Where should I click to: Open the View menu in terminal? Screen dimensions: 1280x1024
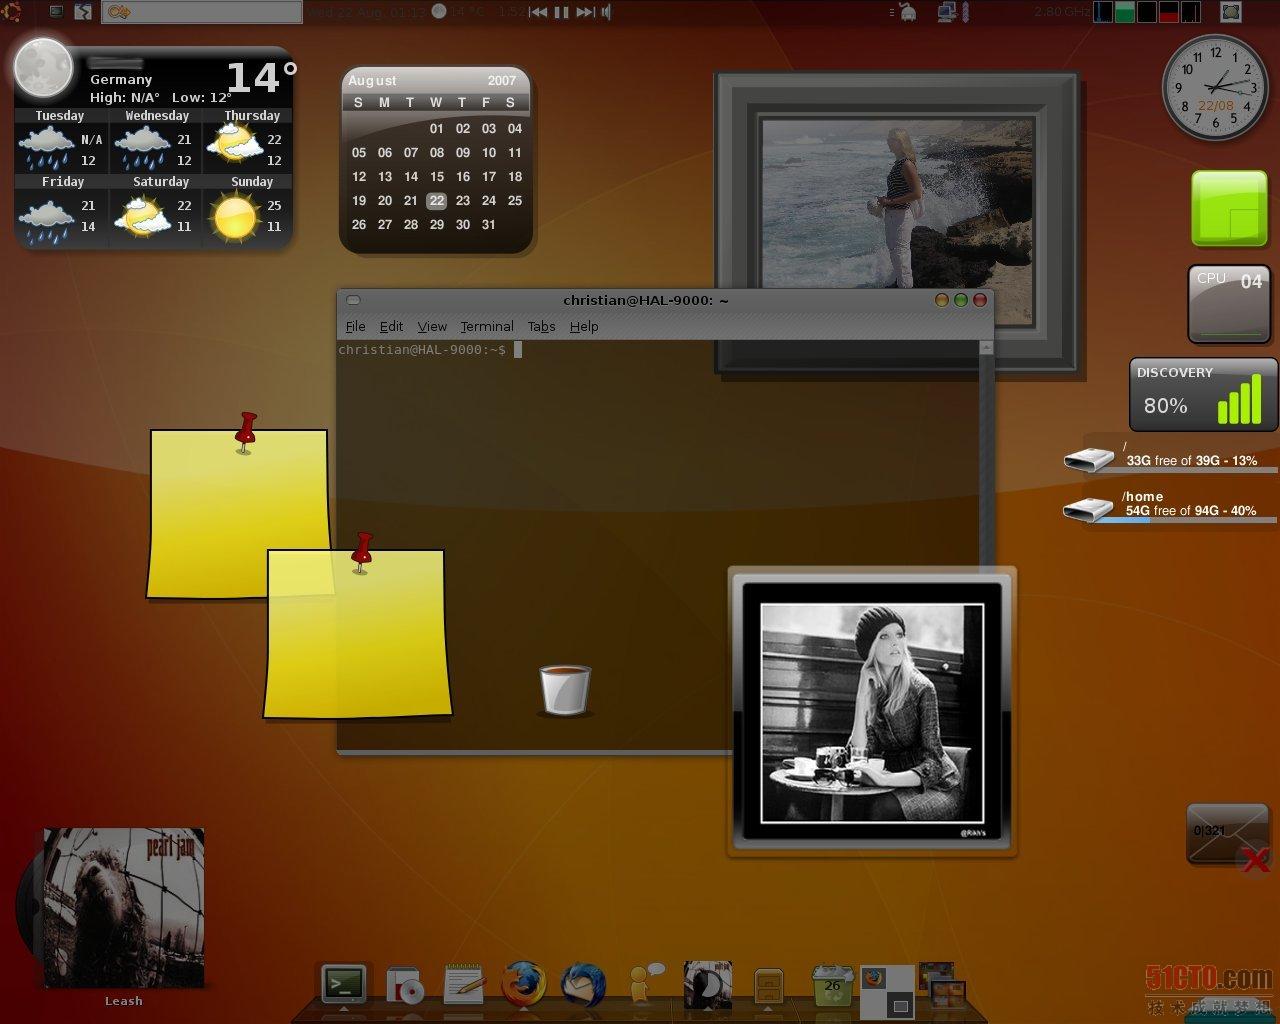coord(432,326)
